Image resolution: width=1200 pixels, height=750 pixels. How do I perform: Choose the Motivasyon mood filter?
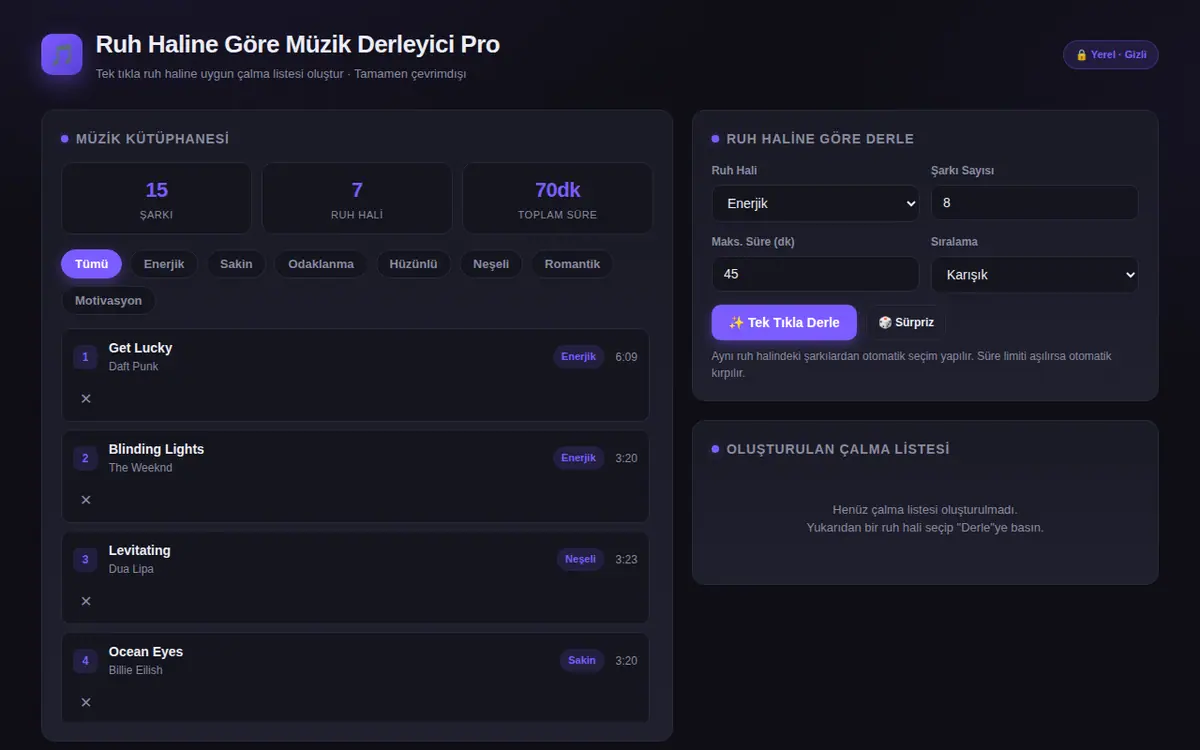pos(108,300)
